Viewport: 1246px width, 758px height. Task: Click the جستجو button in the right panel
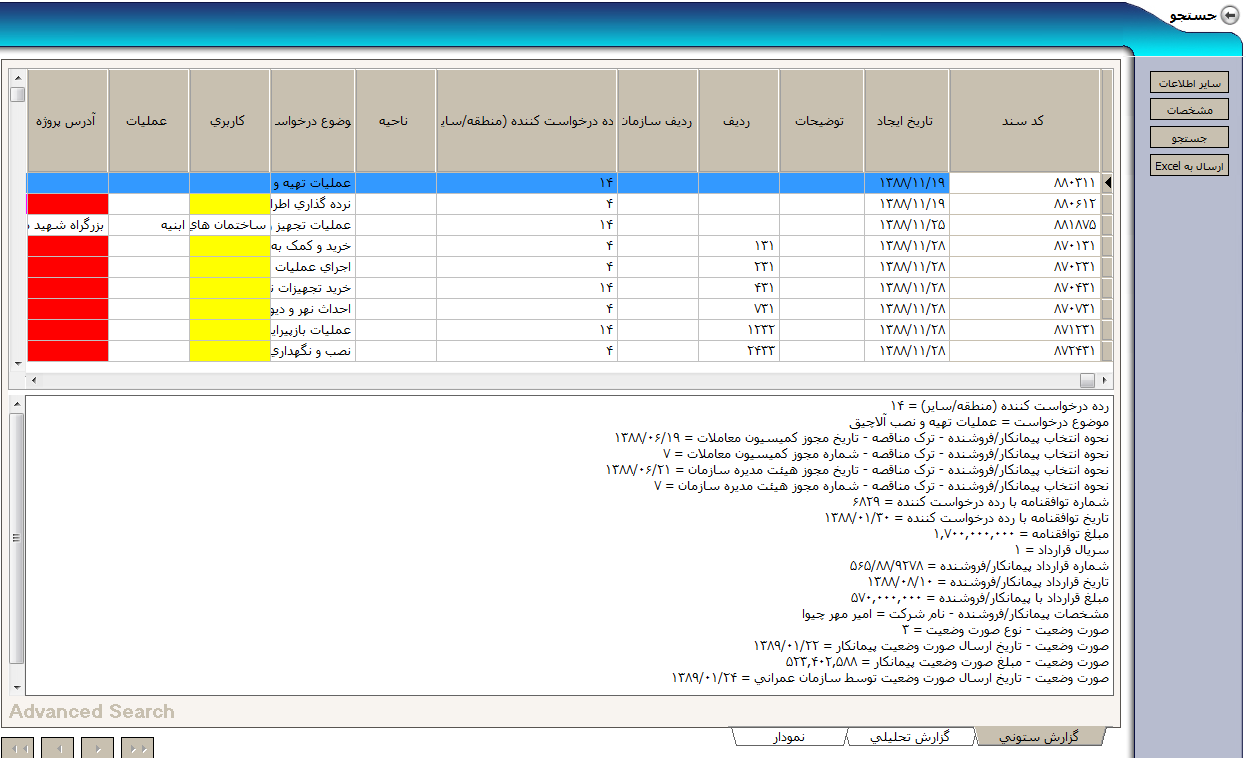1189,138
